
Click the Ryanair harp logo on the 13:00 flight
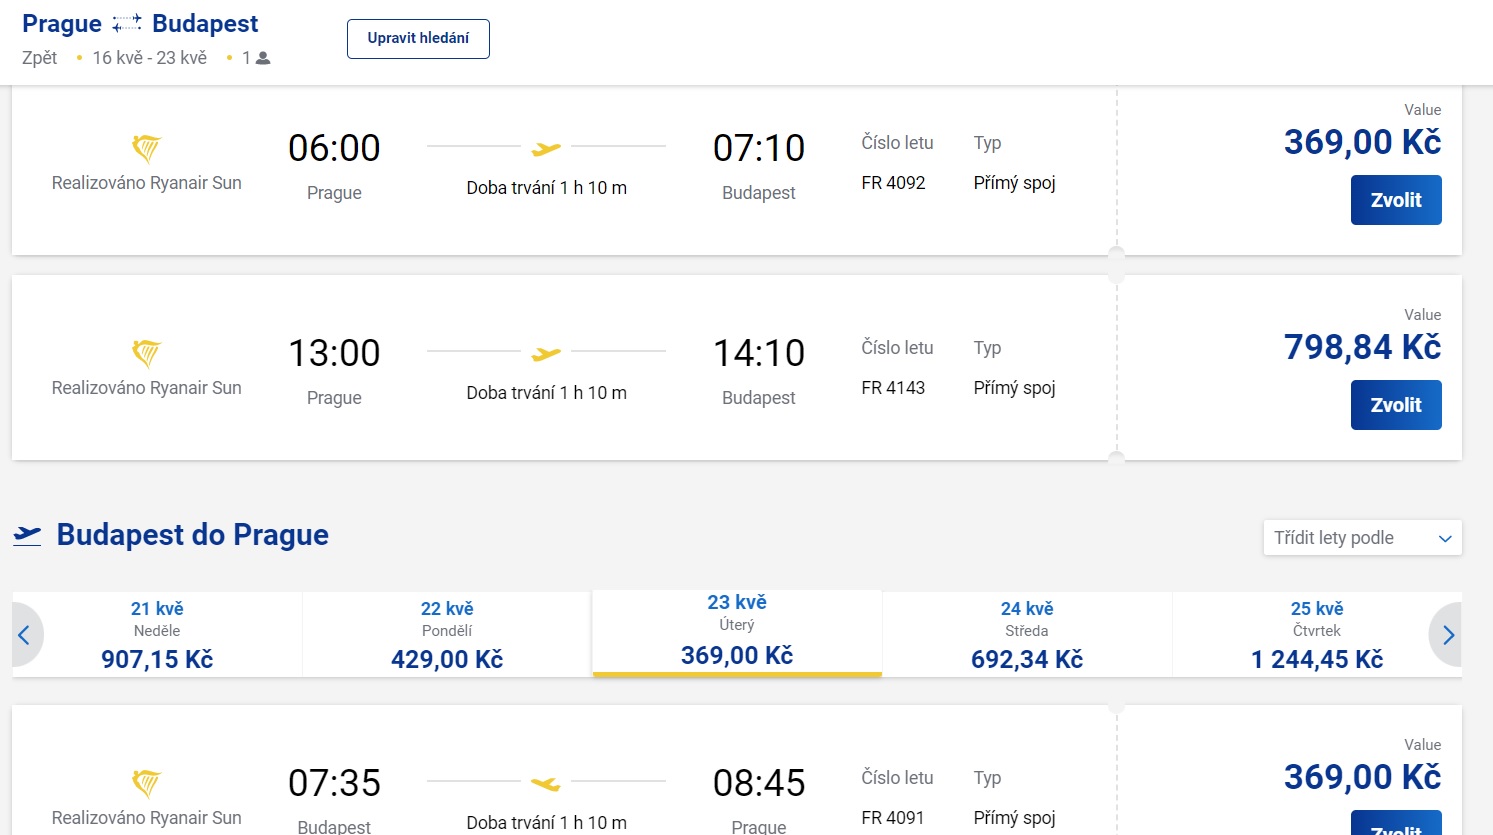click(x=147, y=354)
